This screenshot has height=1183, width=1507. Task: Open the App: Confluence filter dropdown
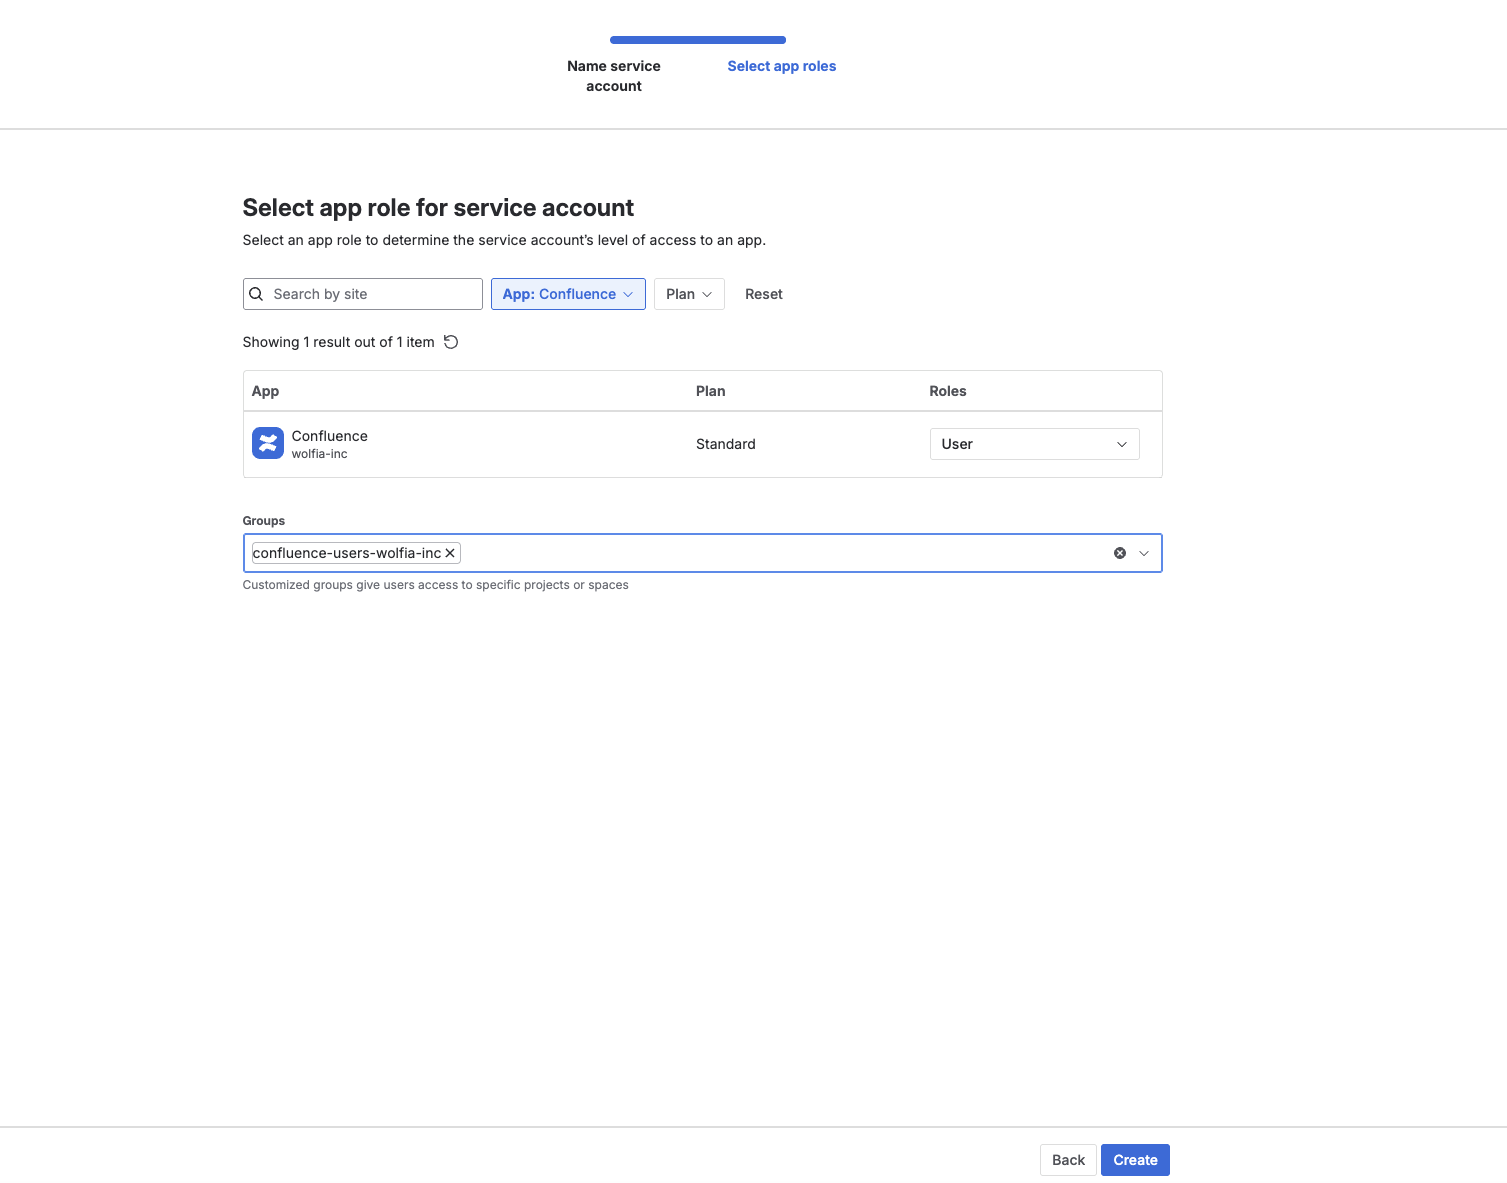point(568,294)
